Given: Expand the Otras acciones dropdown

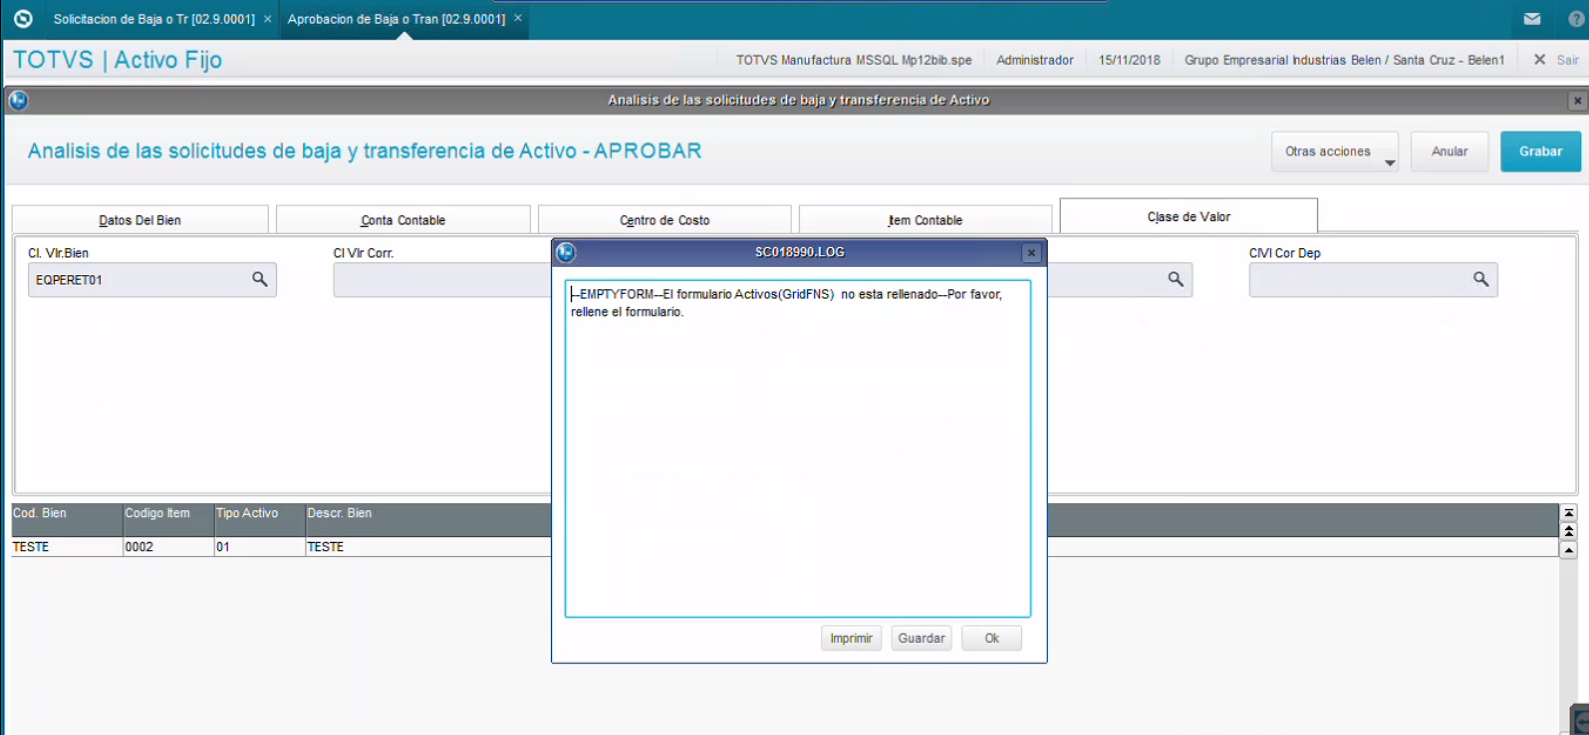Looking at the screenshot, I should click(x=1335, y=152).
